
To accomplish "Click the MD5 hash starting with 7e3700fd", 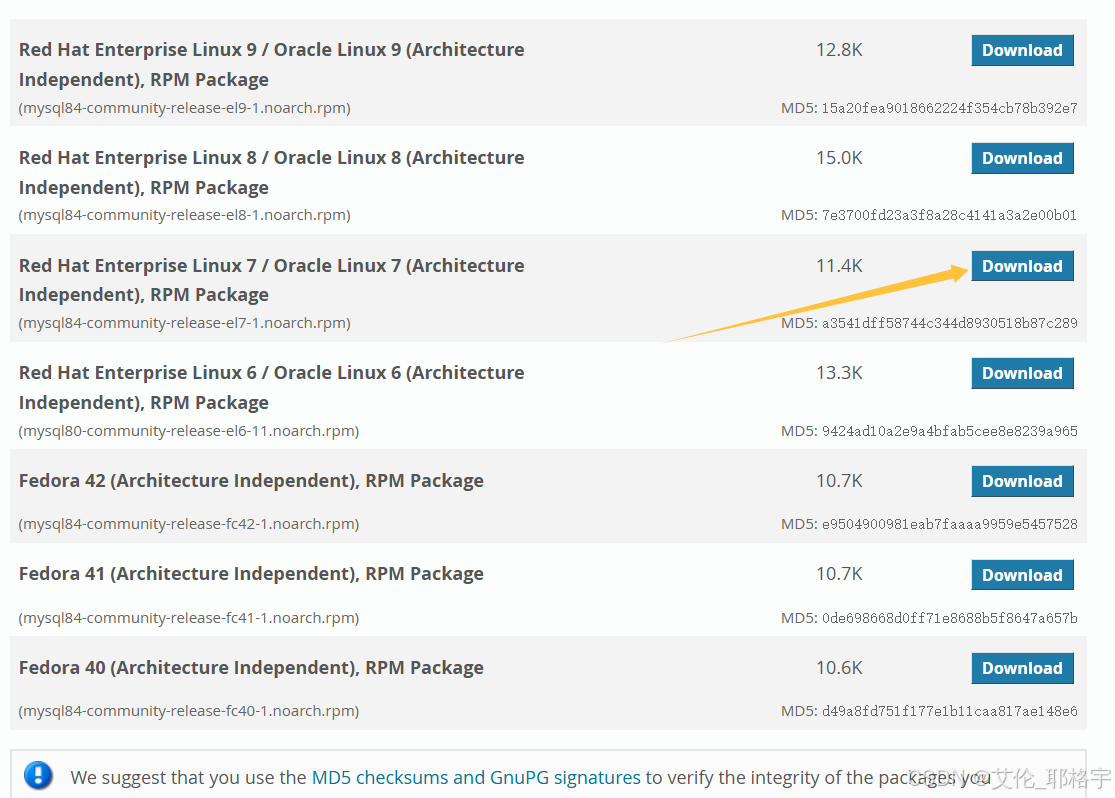I will [949, 216].
